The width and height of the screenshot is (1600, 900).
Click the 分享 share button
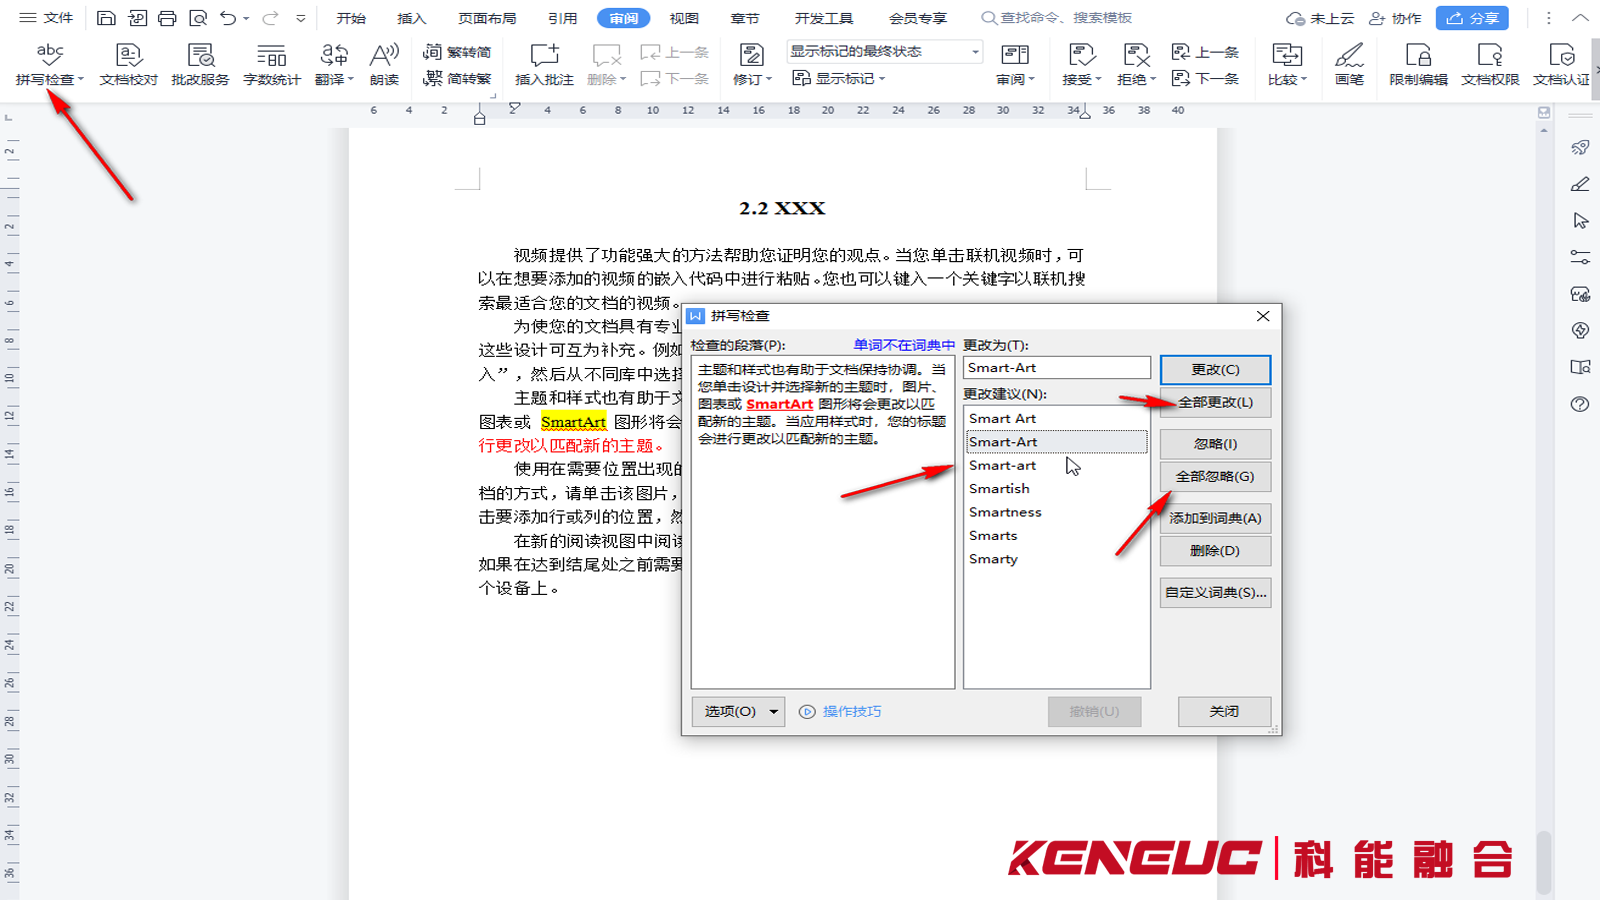(1472, 18)
